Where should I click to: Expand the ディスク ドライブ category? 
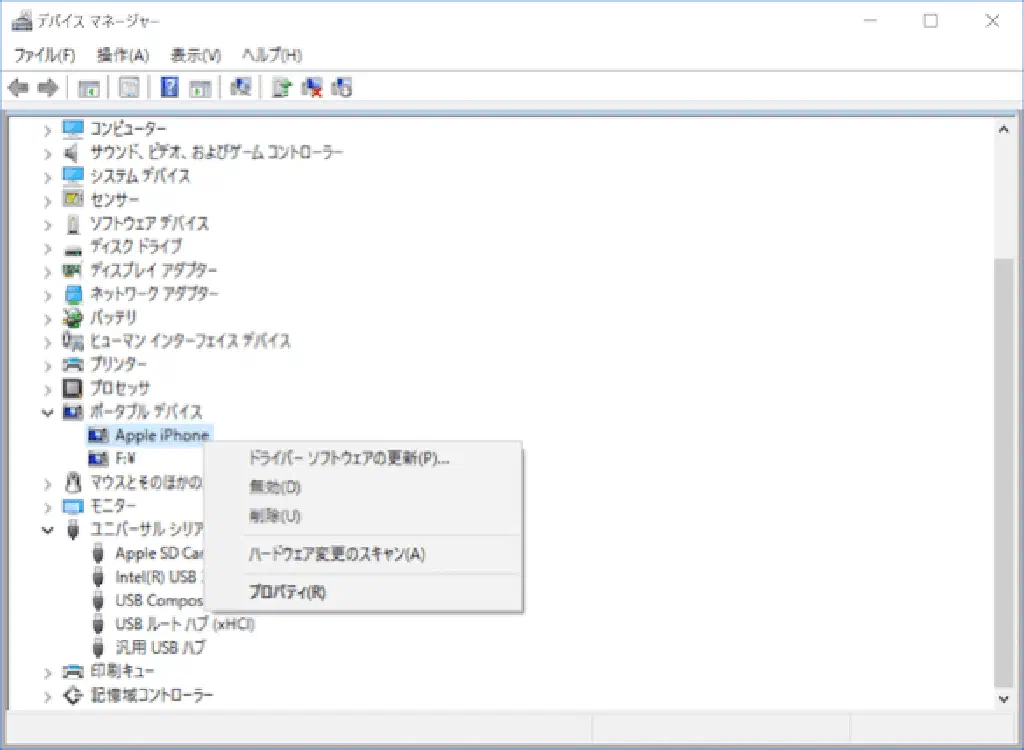tap(47, 247)
